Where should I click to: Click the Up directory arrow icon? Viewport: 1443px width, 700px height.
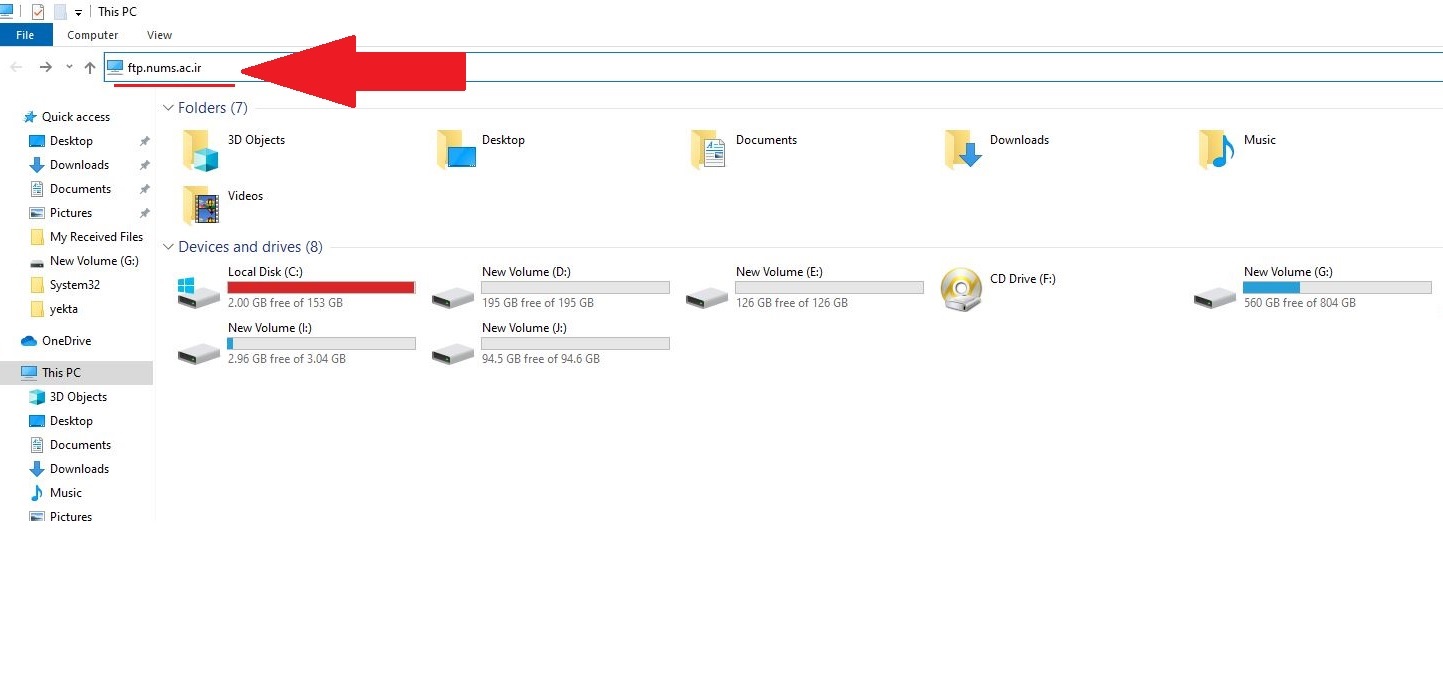click(90, 67)
